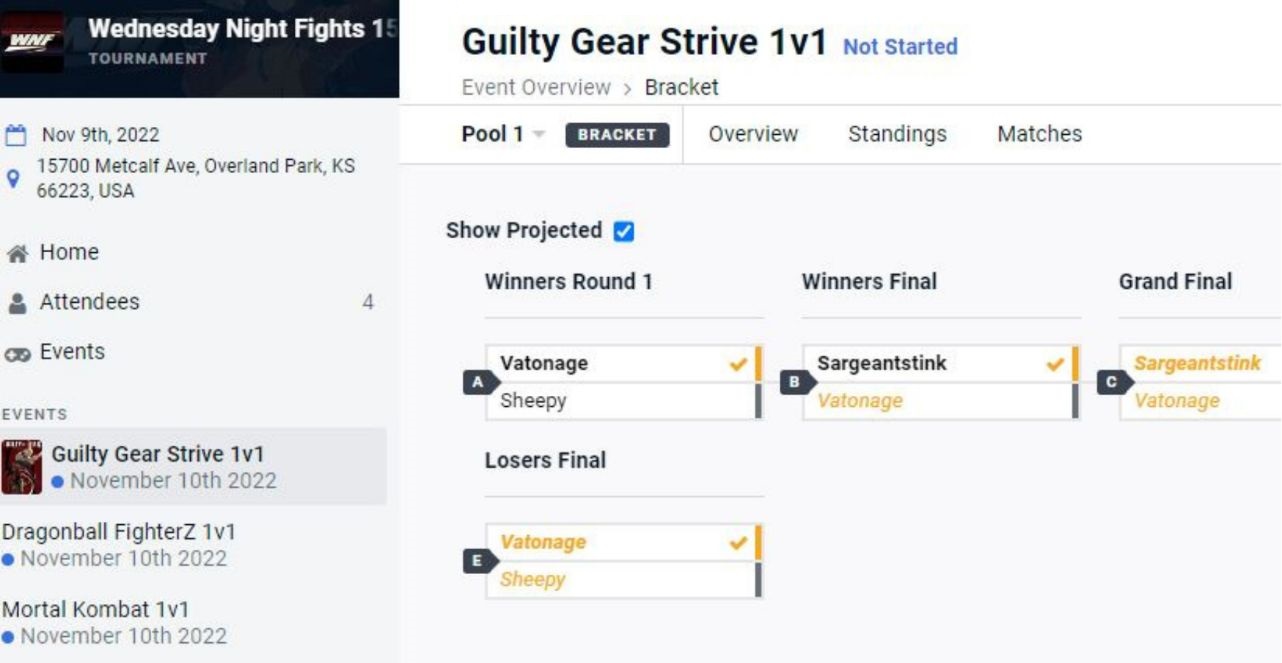Image resolution: width=1282 pixels, height=663 pixels.
Task: Click the Guilty Gear Strive event thumbnail
Action: (21, 467)
